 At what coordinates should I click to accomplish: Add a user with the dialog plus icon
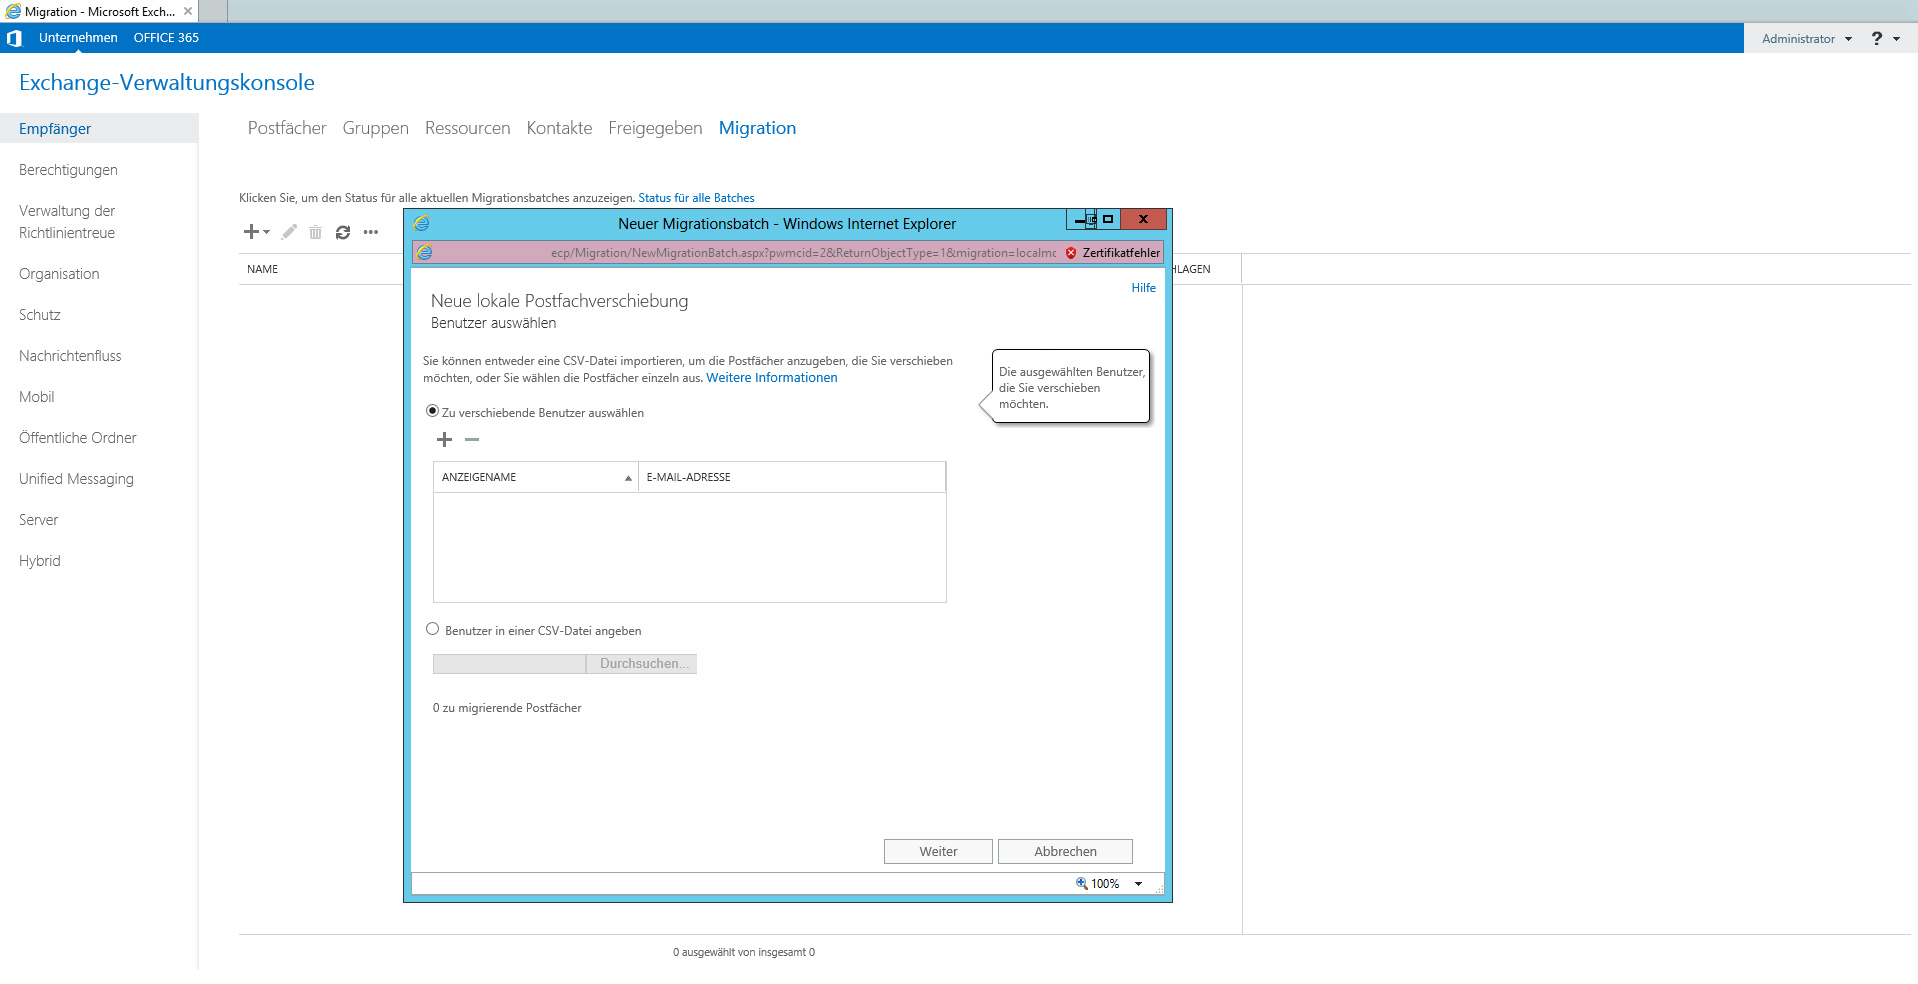445,440
